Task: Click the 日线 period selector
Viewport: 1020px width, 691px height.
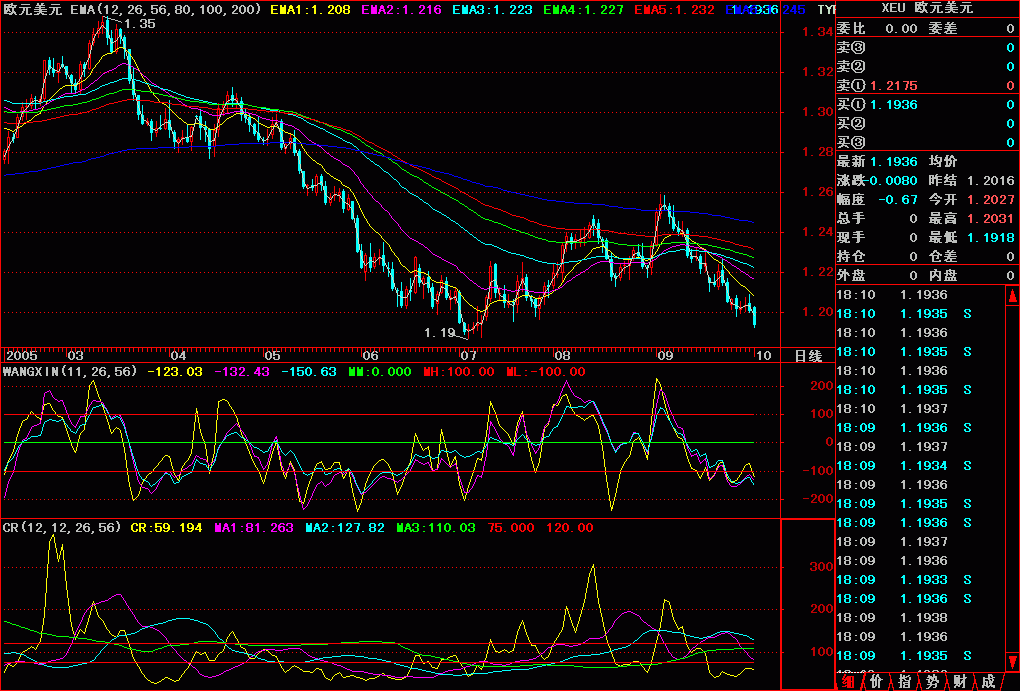Action: pyautogui.click(x=807, y=355)
